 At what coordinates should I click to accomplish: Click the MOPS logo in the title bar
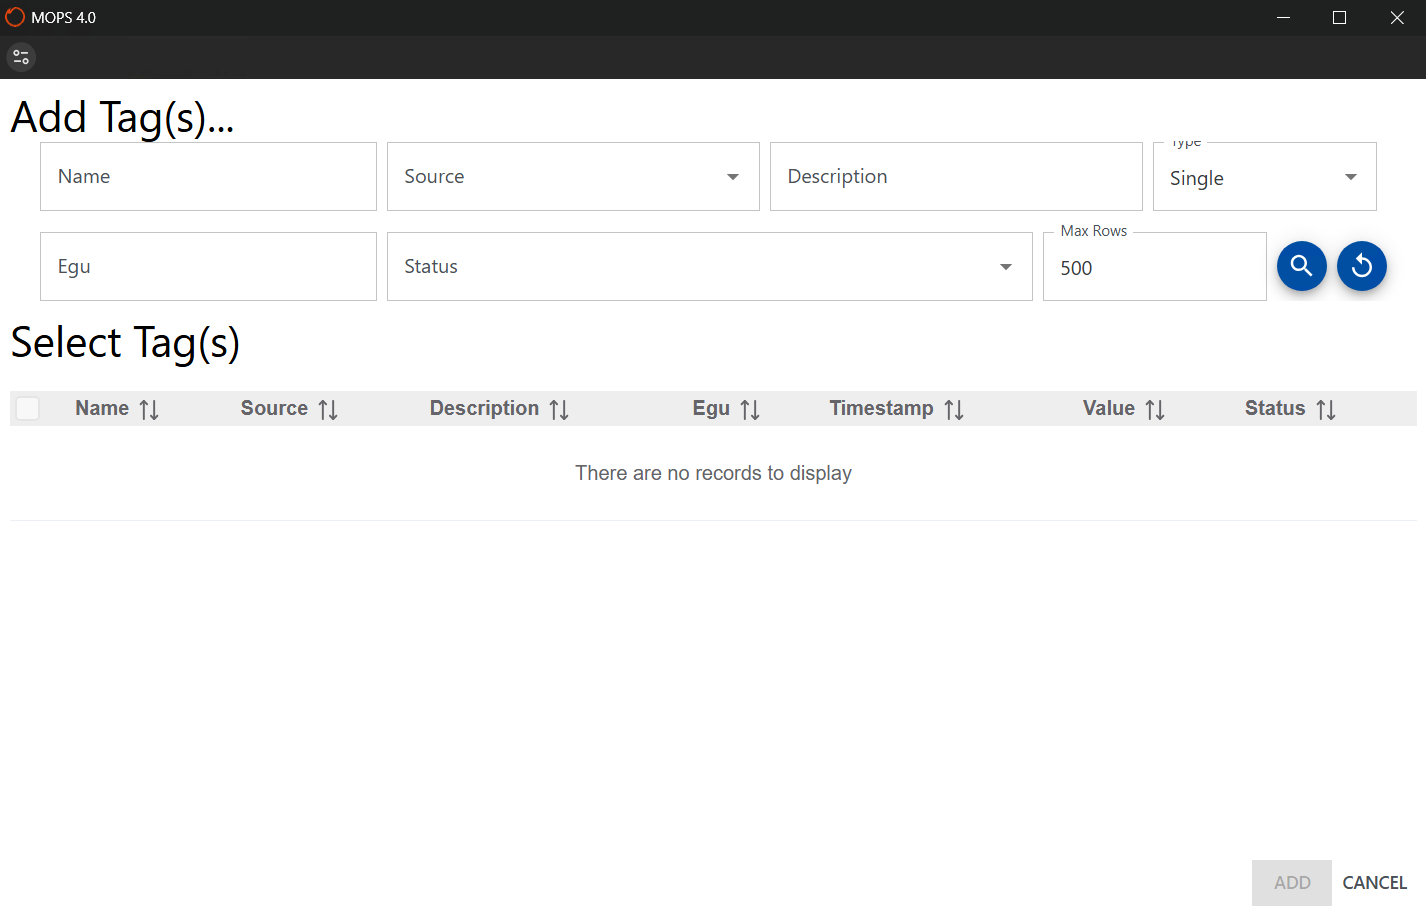pos(14,17)
